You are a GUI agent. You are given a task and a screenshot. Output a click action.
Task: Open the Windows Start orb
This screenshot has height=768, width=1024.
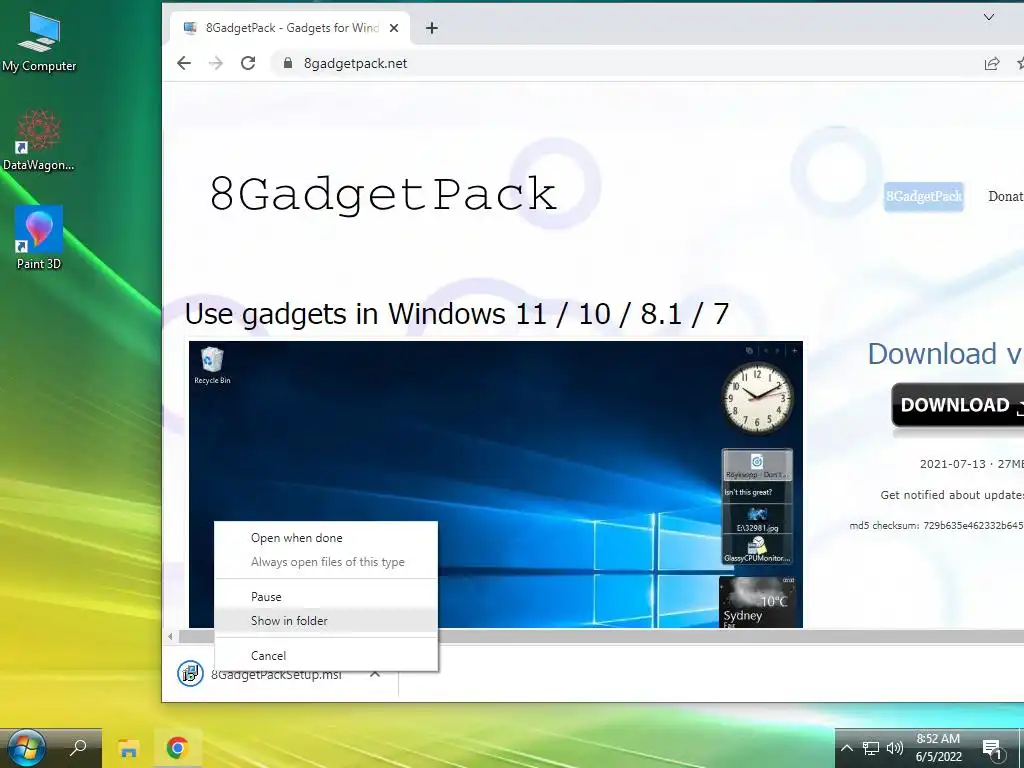(25, 748)
